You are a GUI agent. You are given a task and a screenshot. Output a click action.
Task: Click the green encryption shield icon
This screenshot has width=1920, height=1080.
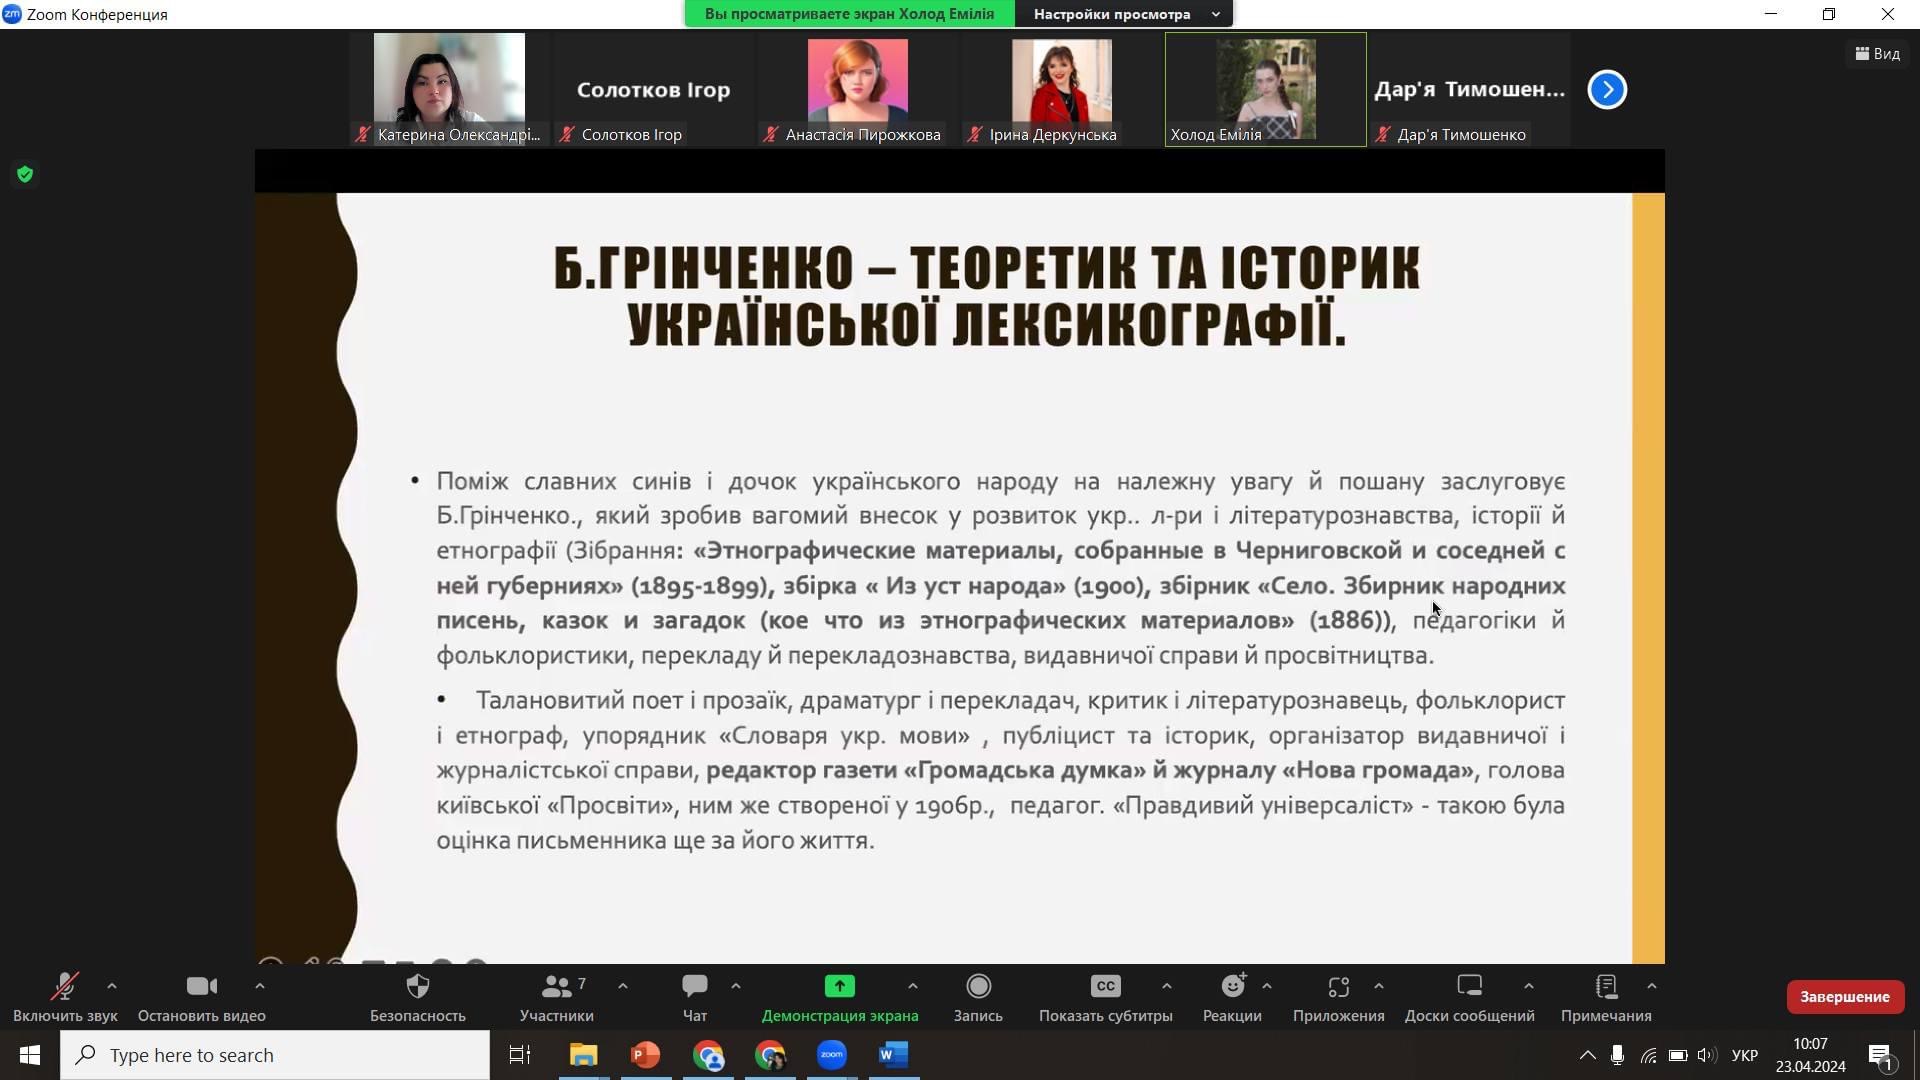[x=25, y=175]
